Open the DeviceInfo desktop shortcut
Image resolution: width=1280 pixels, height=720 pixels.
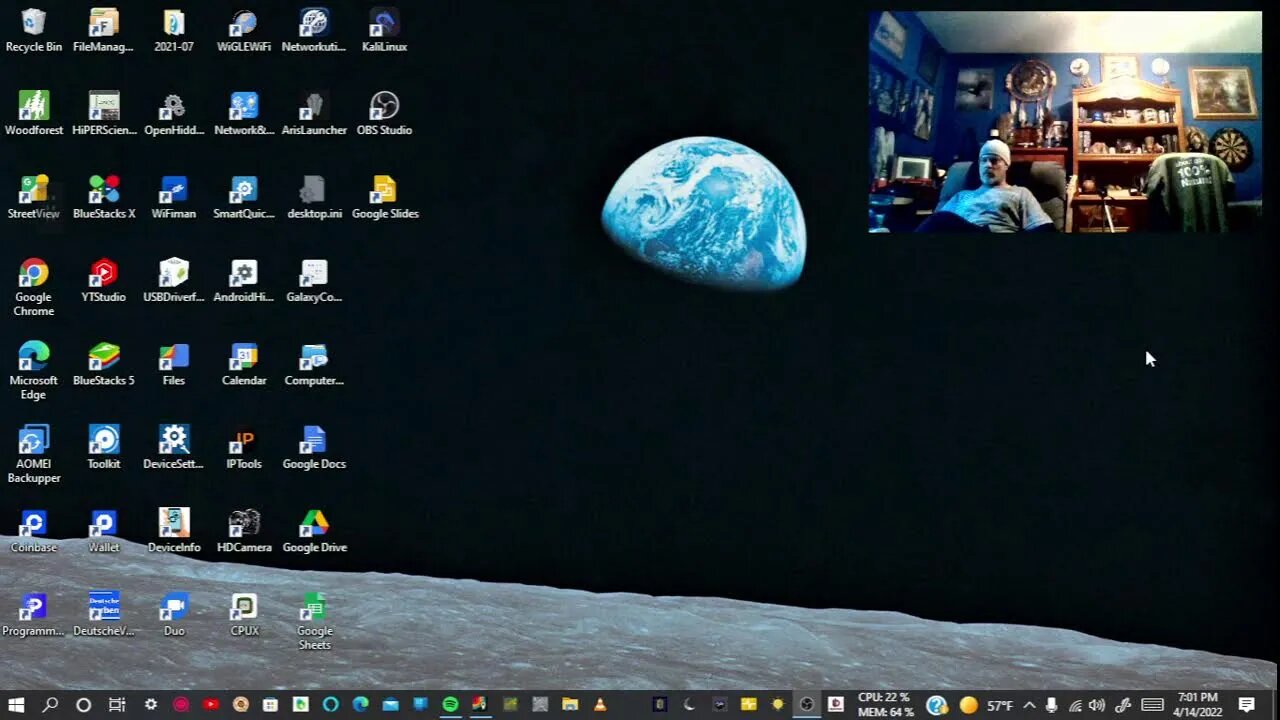pyautogui.click(x=174, y=531)
